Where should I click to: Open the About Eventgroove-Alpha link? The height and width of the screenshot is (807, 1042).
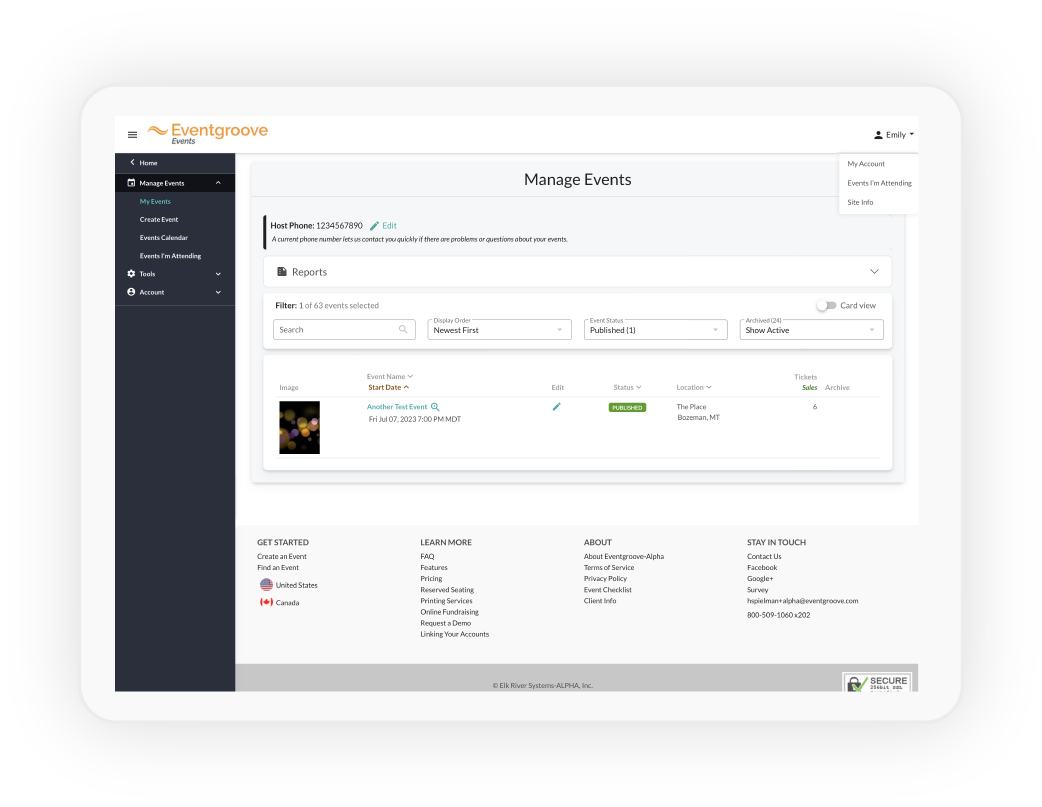[x=623, y=556]
